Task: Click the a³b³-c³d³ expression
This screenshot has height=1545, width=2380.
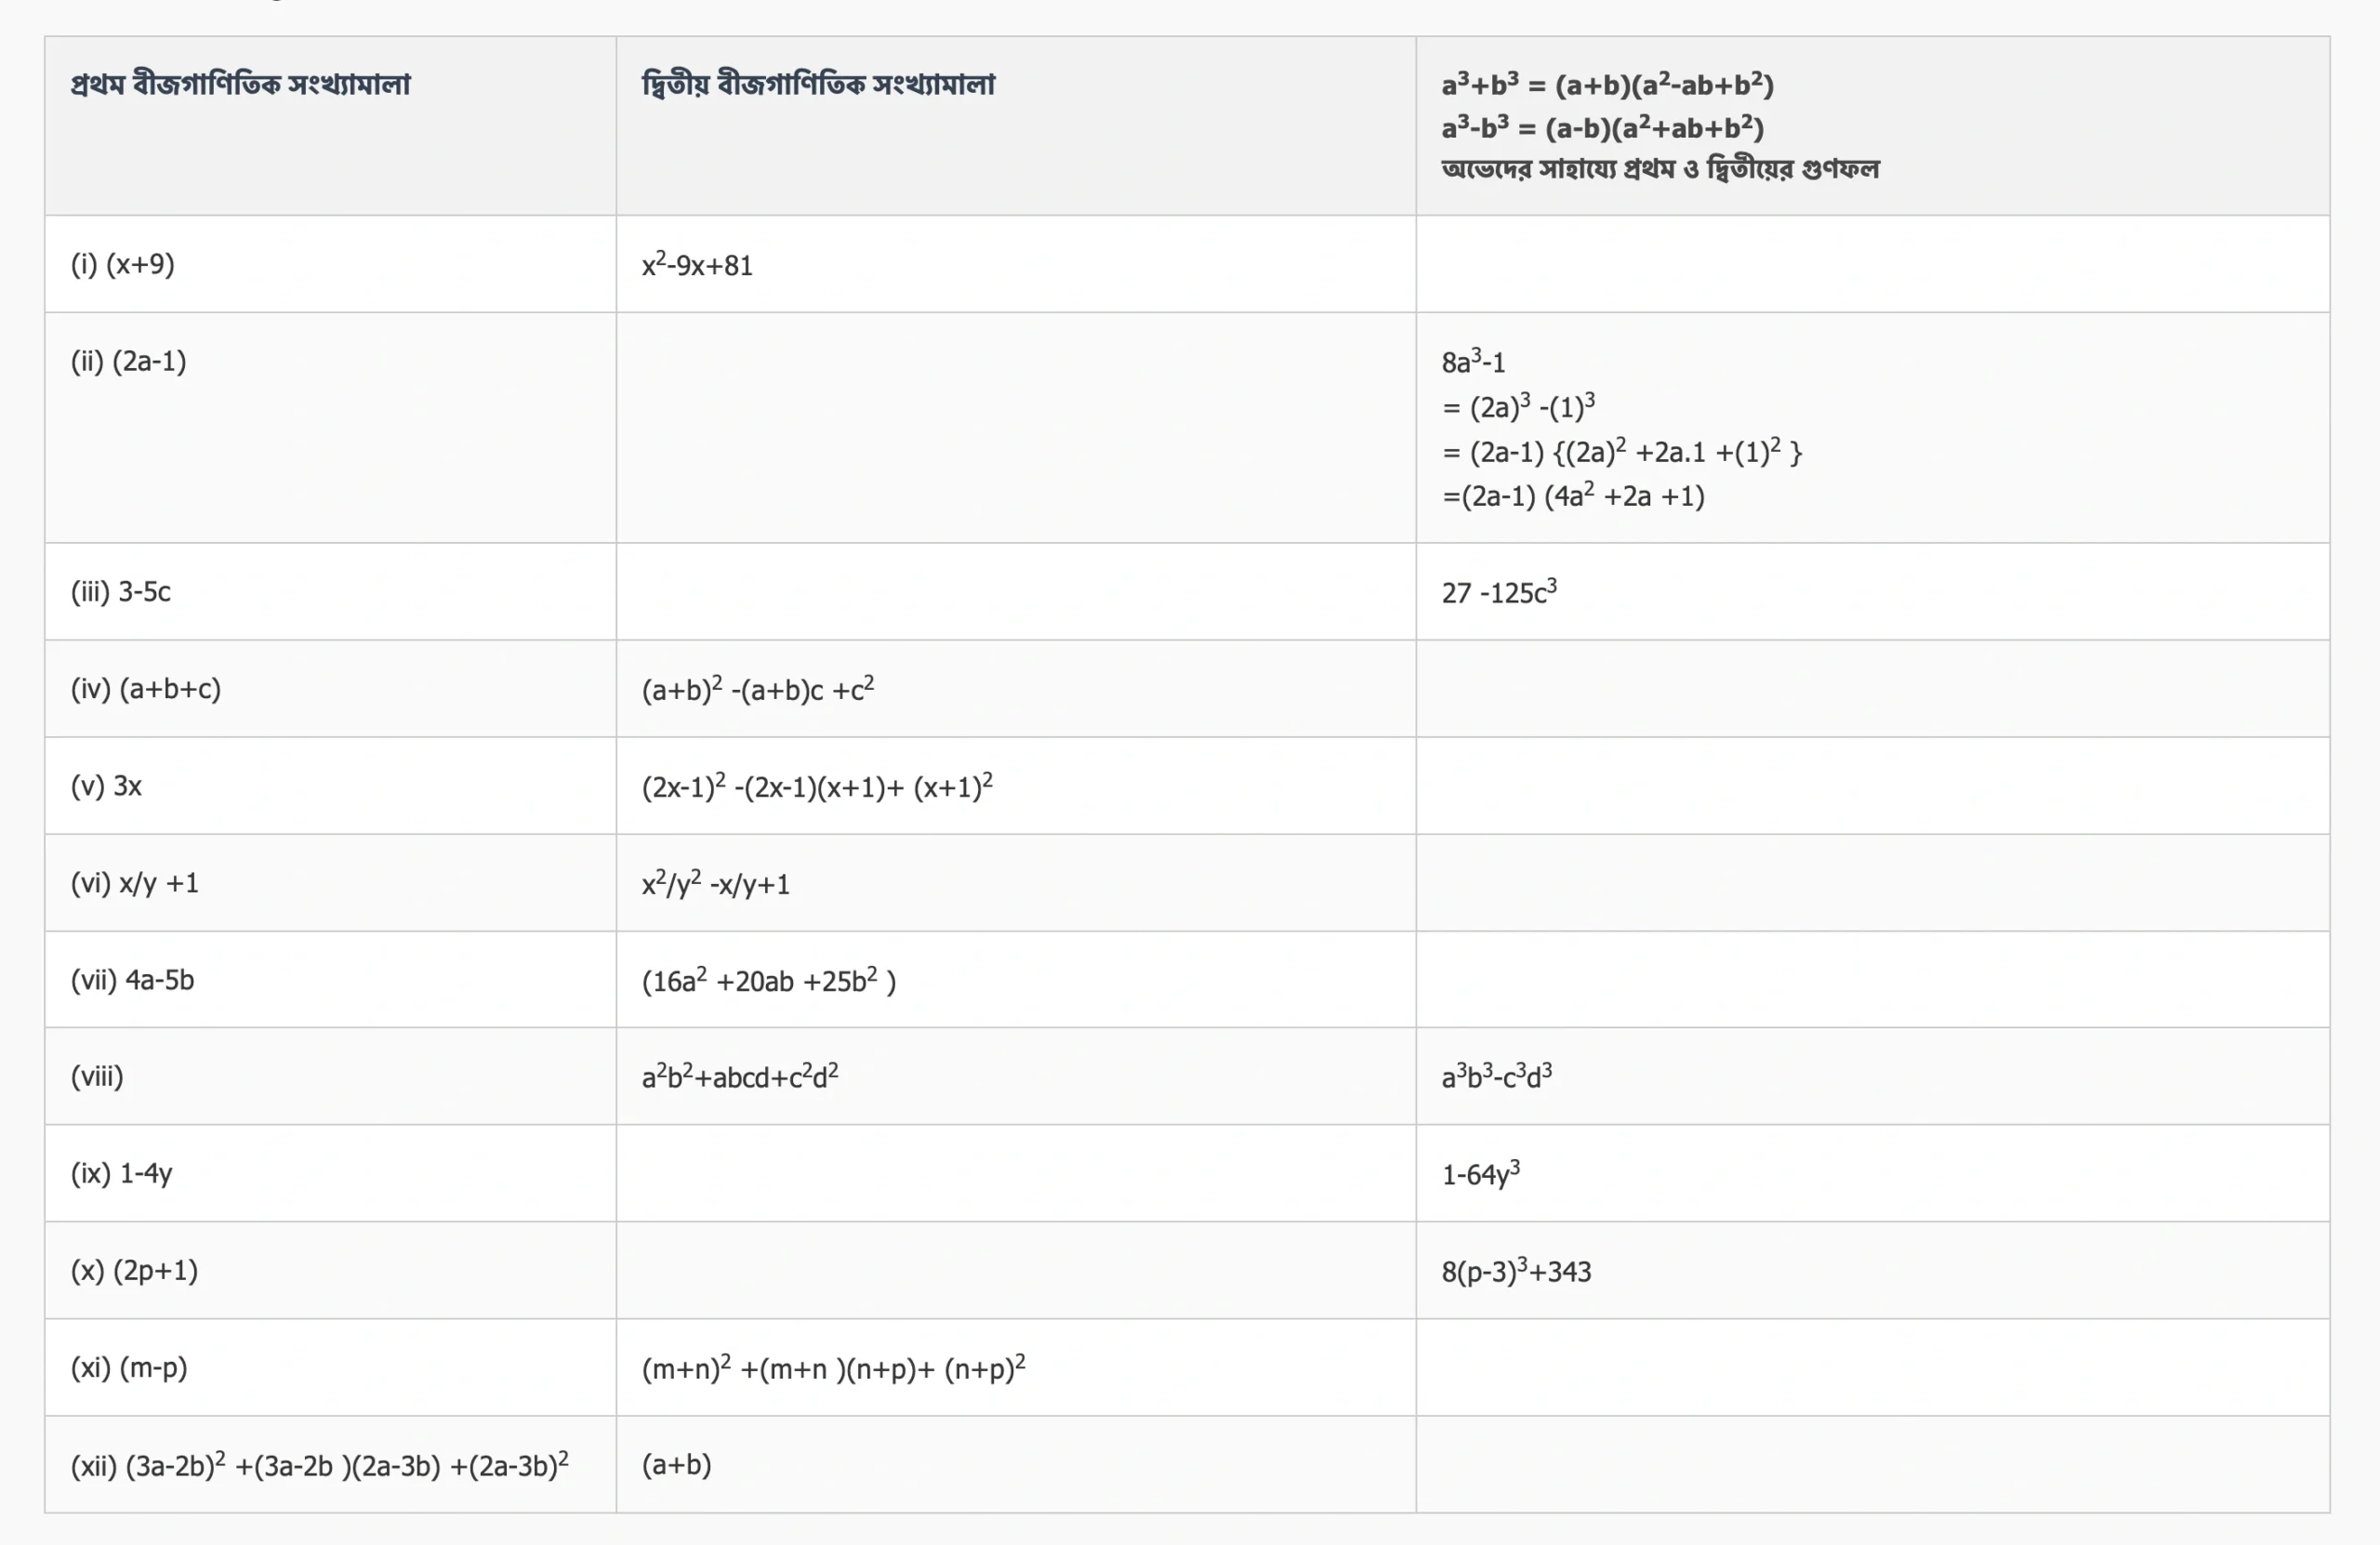Action: point(1497,1077)
